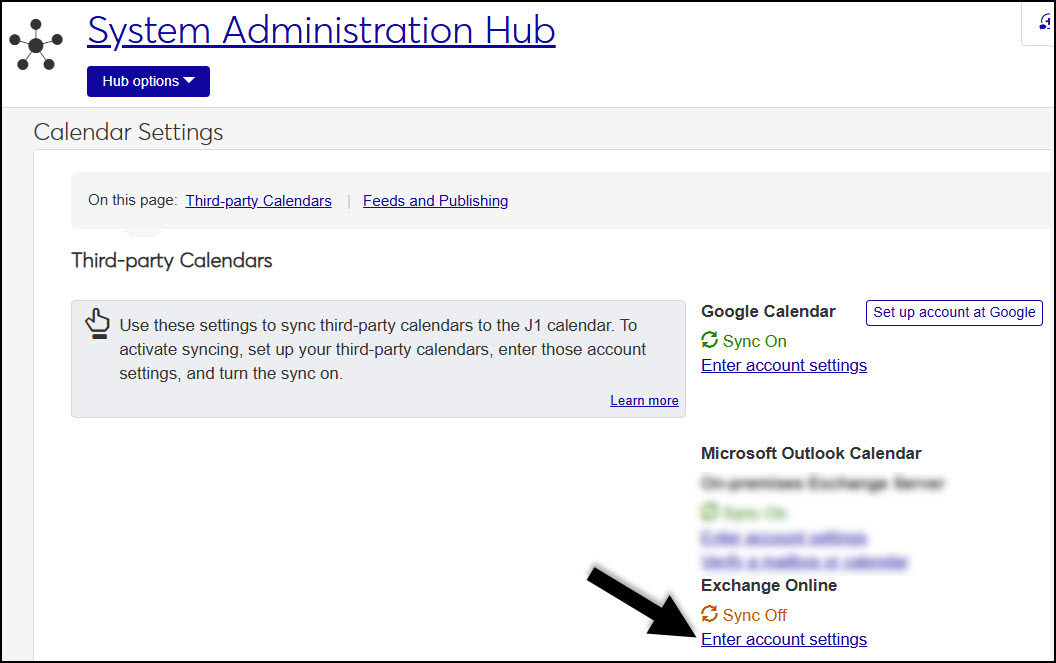Click the Set up account at Google button

coord(953,312)
